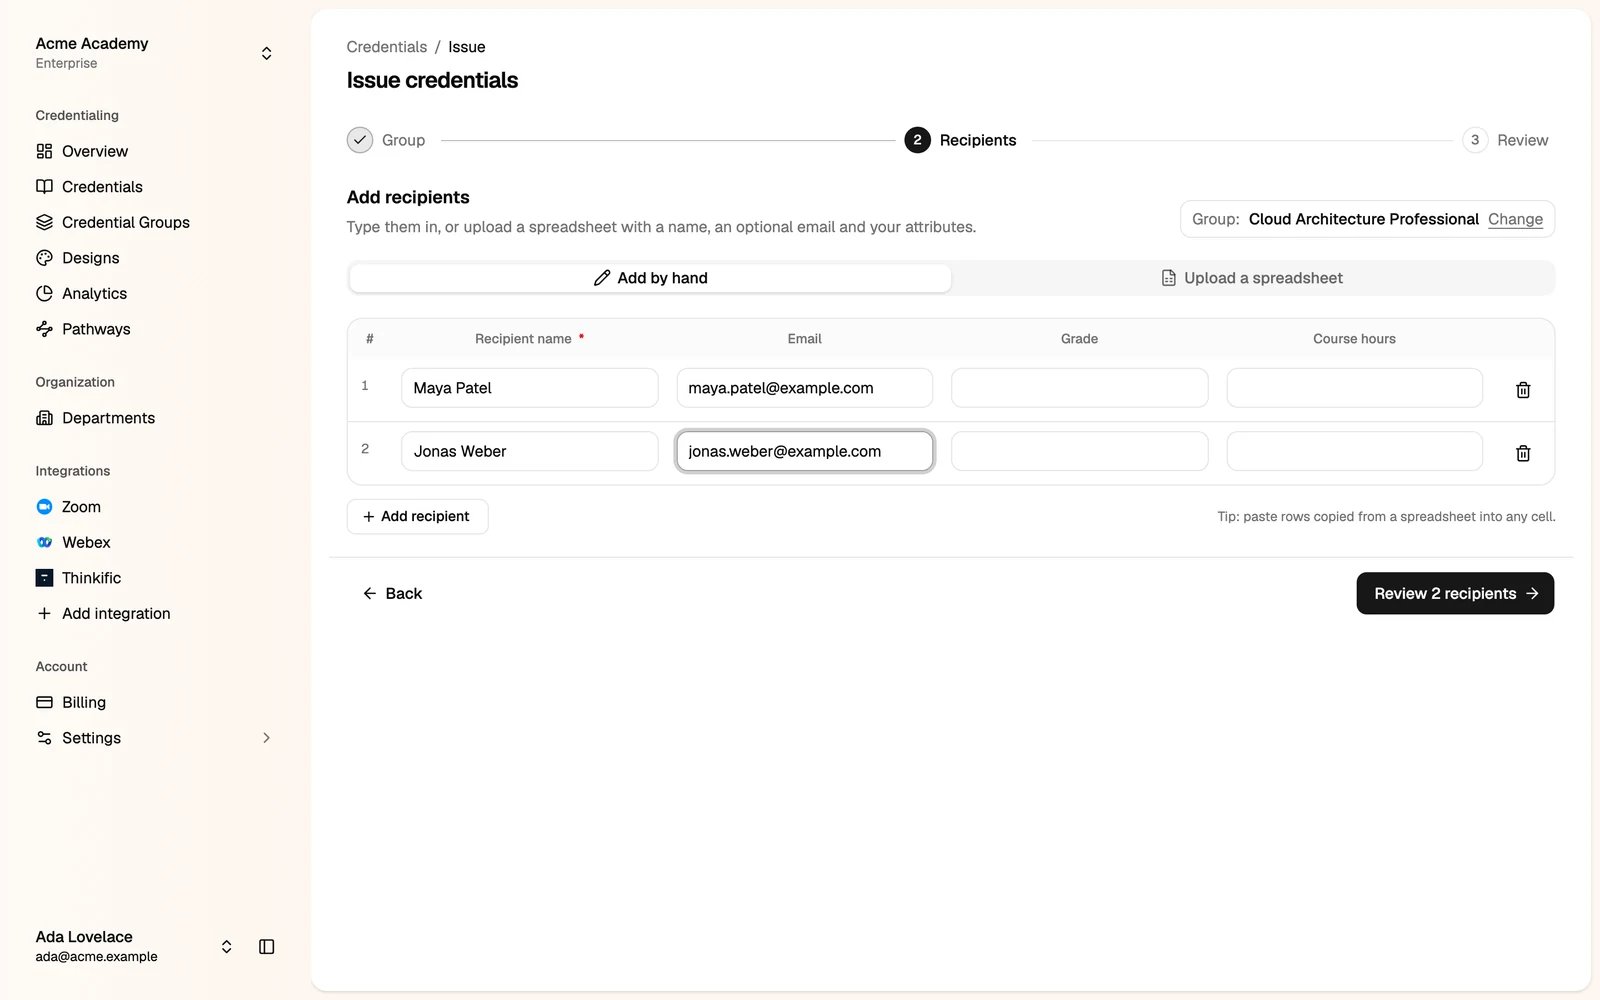The width and height of the screenshot is (1600, 1000).
Task: Switch to Upload a spreadsheet tab
Action: click(x=1252, y=278)
